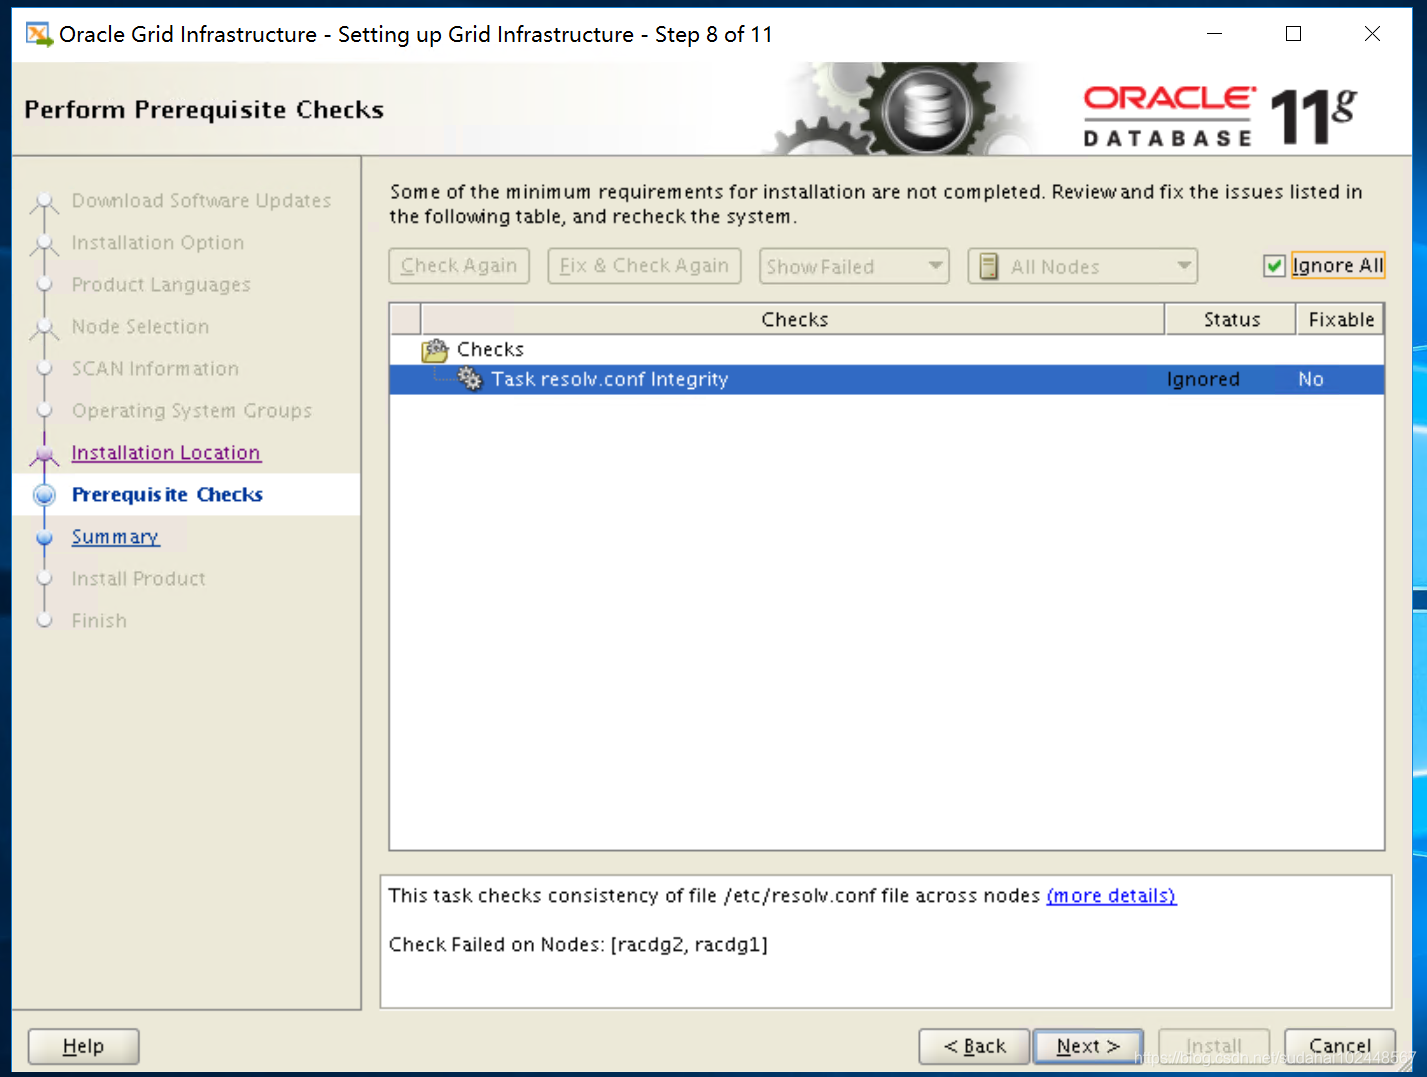Click the Check Failed on Nodes text
Screen dimensions: 1427x1077
[x=578, y=944]
